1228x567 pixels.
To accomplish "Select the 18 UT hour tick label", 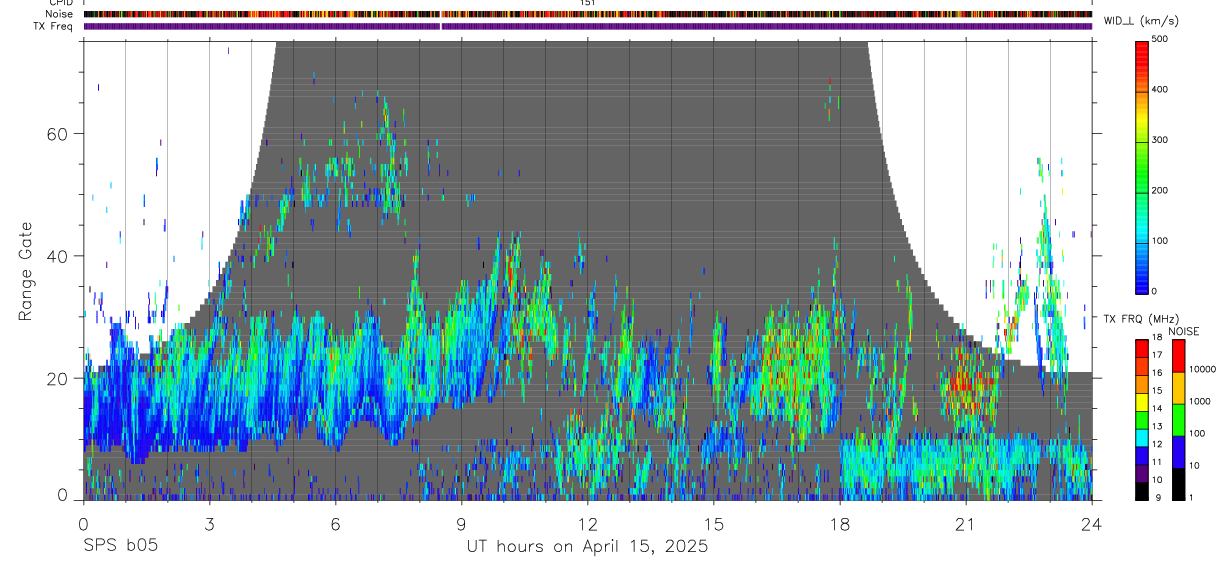I will (840, 523).
